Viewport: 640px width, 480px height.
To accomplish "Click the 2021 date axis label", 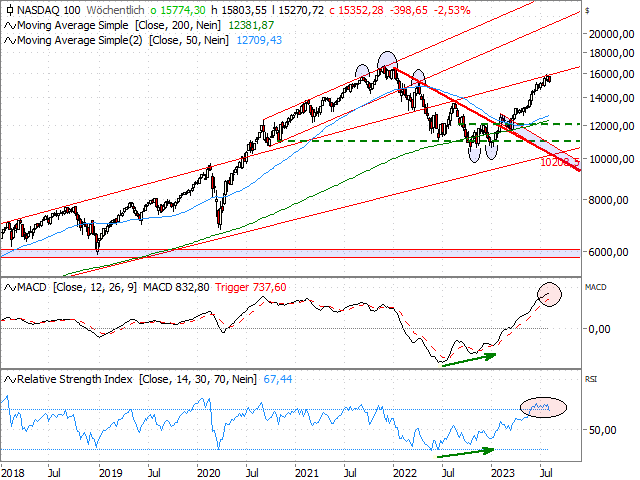I will point(307,473).
